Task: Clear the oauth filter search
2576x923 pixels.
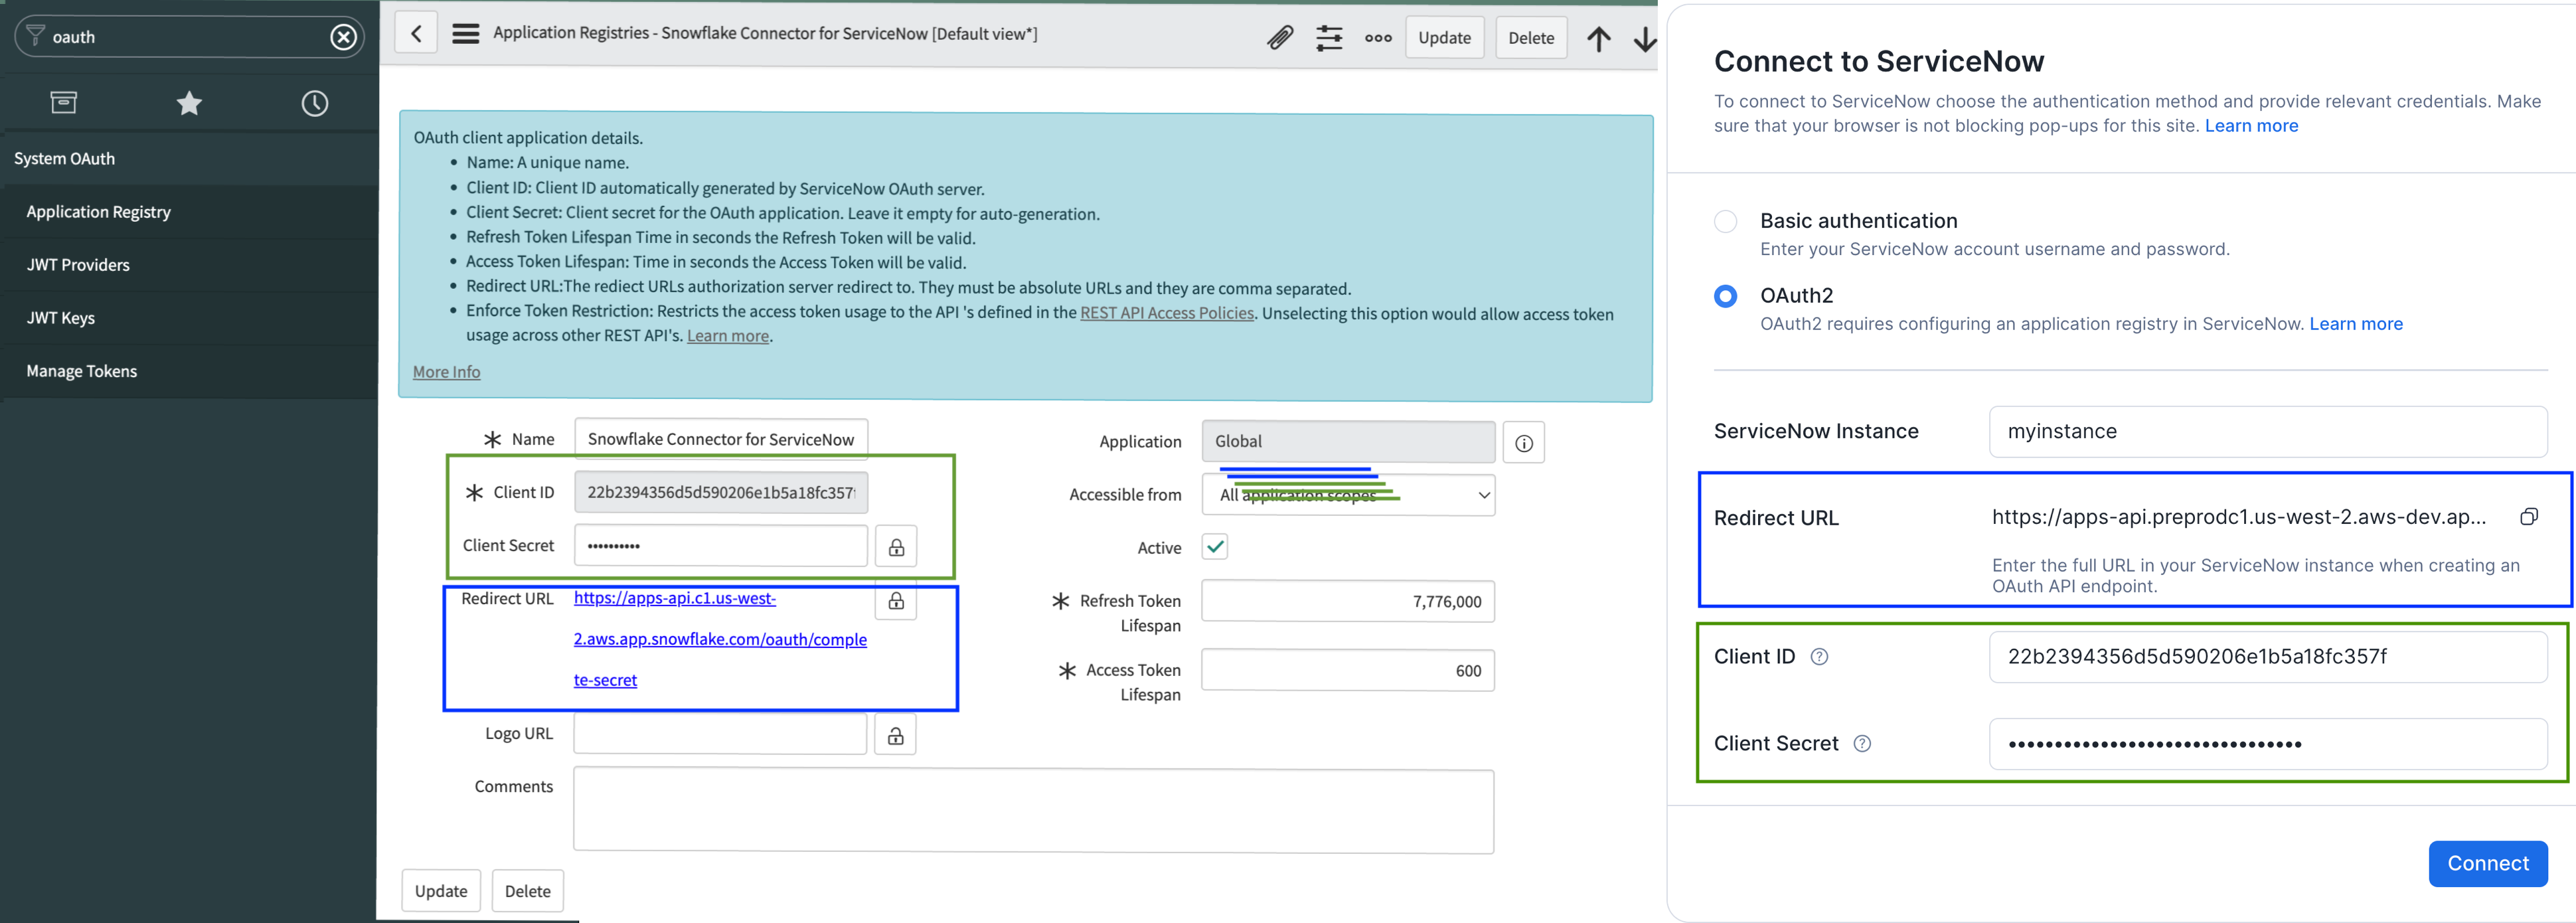Action: tap(343, 37)
